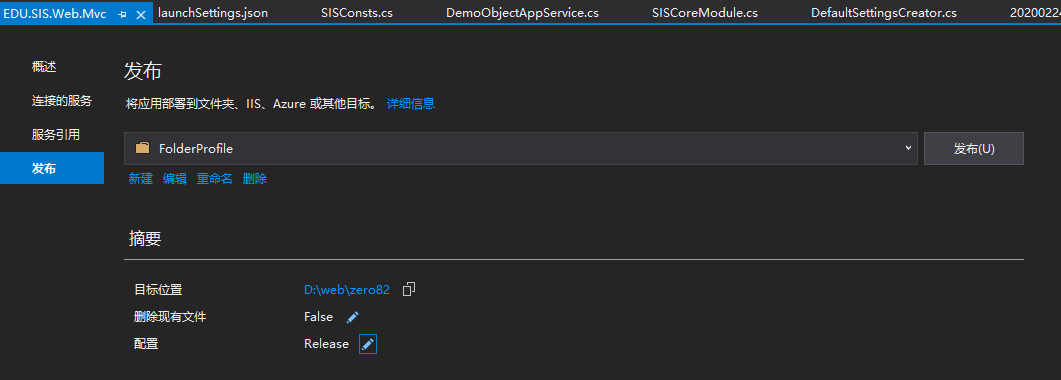1061x380 pixels.
Task: Switch to SISConsts.cs tab
Action: (357, 13)
